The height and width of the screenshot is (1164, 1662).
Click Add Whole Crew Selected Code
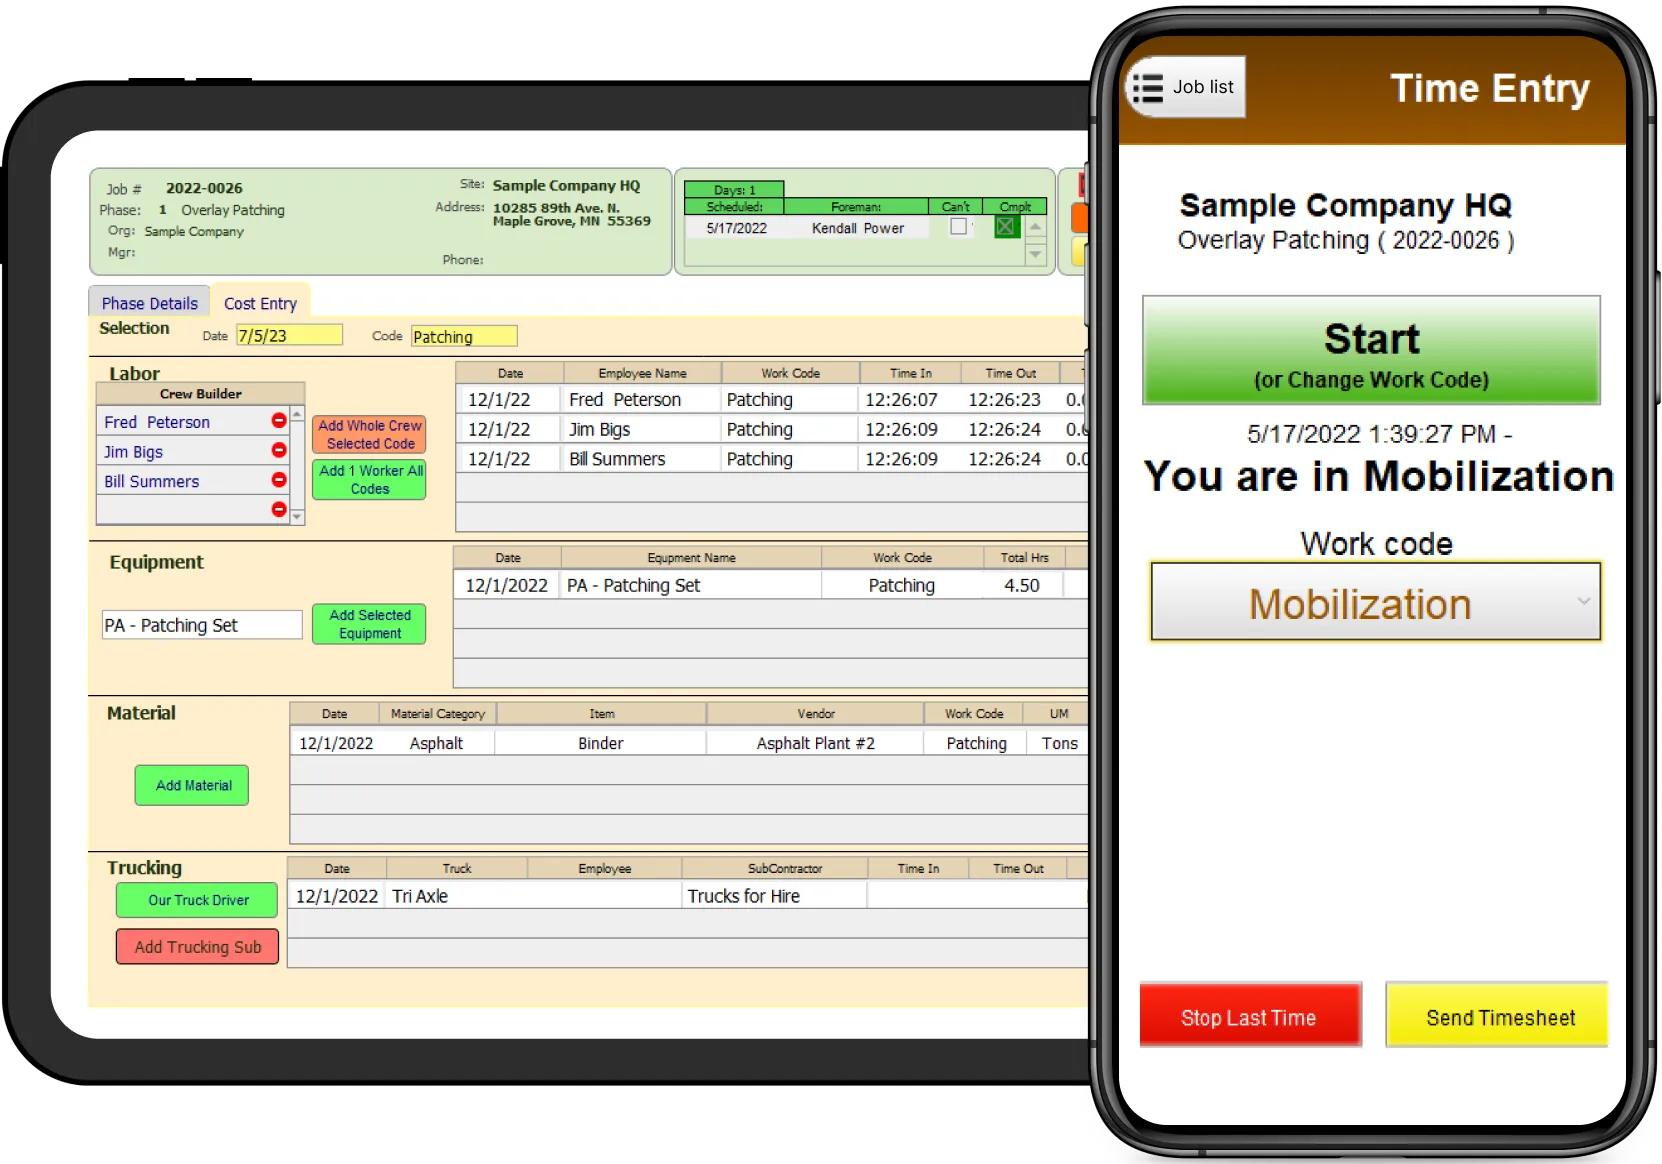pyautogui.click(x=369, y=434)
